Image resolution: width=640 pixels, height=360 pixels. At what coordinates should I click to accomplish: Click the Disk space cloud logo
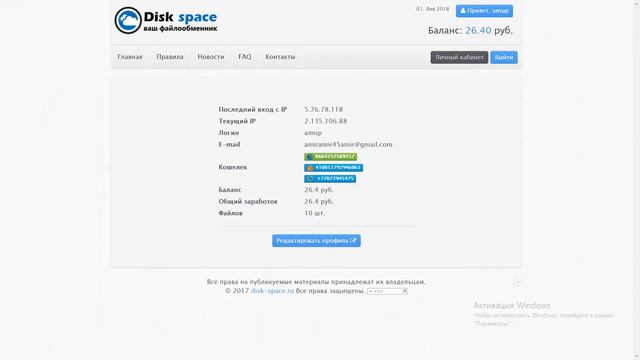pos(166,20)
